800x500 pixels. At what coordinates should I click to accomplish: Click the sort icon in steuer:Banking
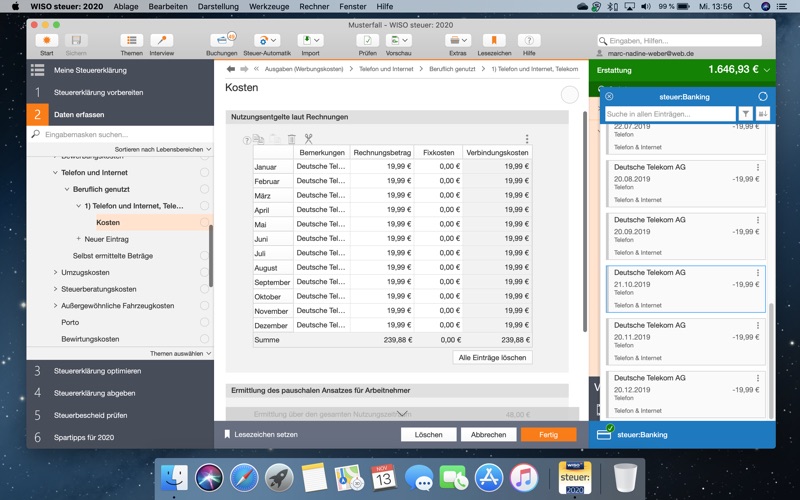[x=763, y=114]
